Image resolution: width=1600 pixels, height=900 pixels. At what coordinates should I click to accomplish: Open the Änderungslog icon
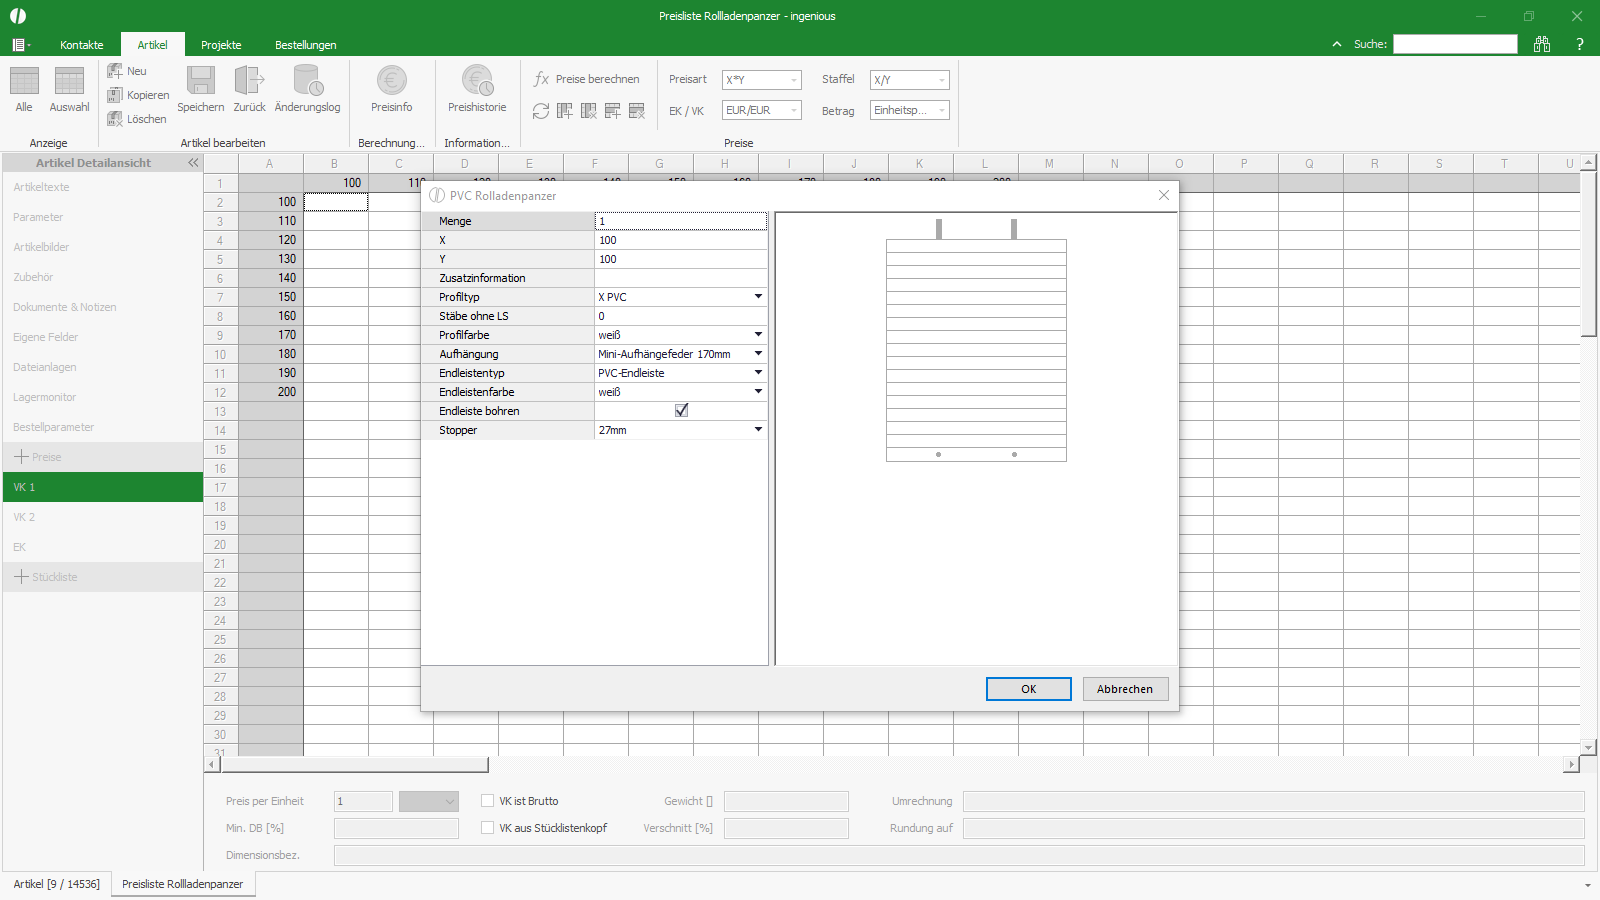[x=307, y=81]
